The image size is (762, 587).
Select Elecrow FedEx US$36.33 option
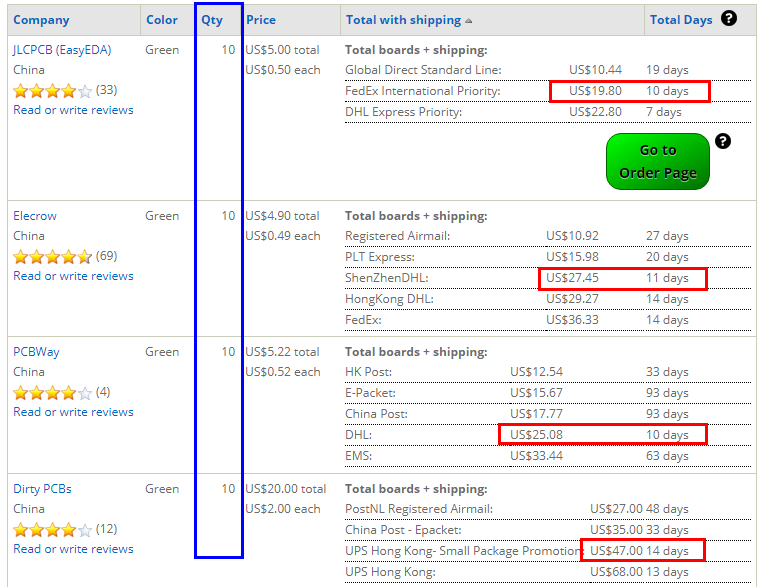click(548, 320)
